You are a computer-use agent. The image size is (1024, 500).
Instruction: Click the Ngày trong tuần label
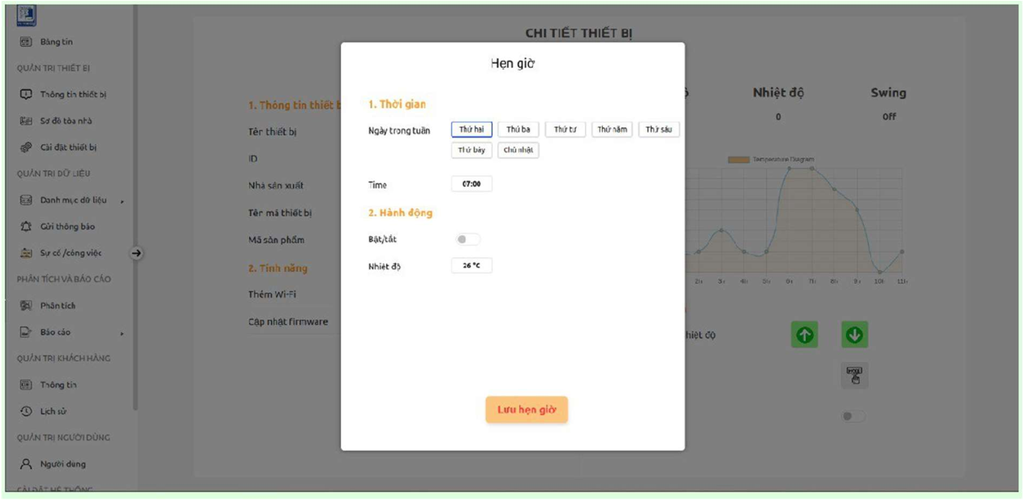(x=399, y=131)
